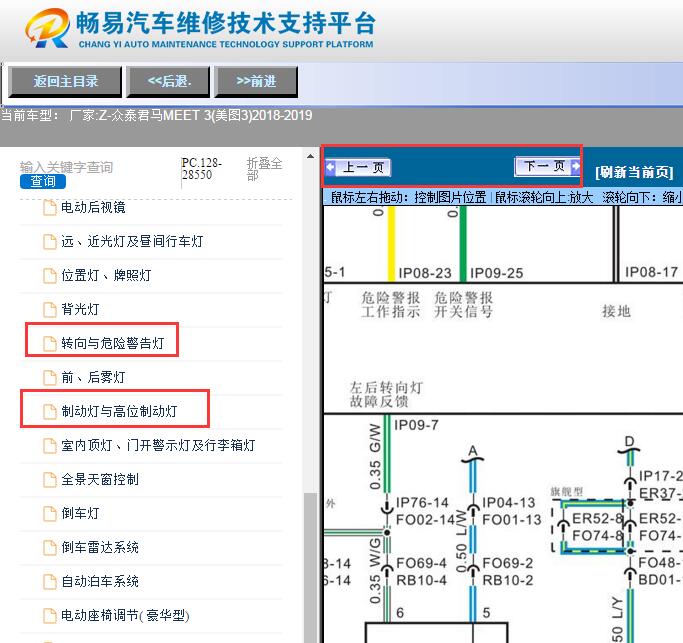Click the document icon beside 背光灯
683x643 pixels.
coord(50,309)
